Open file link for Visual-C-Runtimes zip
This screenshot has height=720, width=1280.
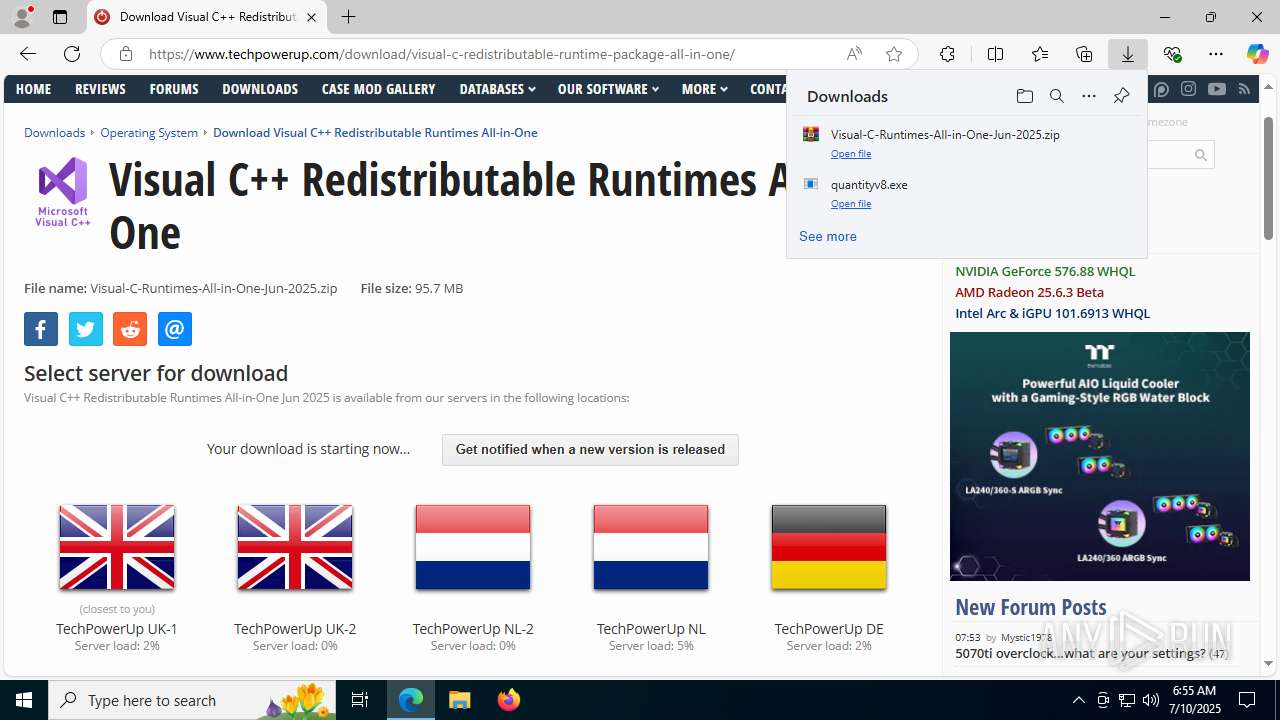pyautogui.click(x=851, y=154)
